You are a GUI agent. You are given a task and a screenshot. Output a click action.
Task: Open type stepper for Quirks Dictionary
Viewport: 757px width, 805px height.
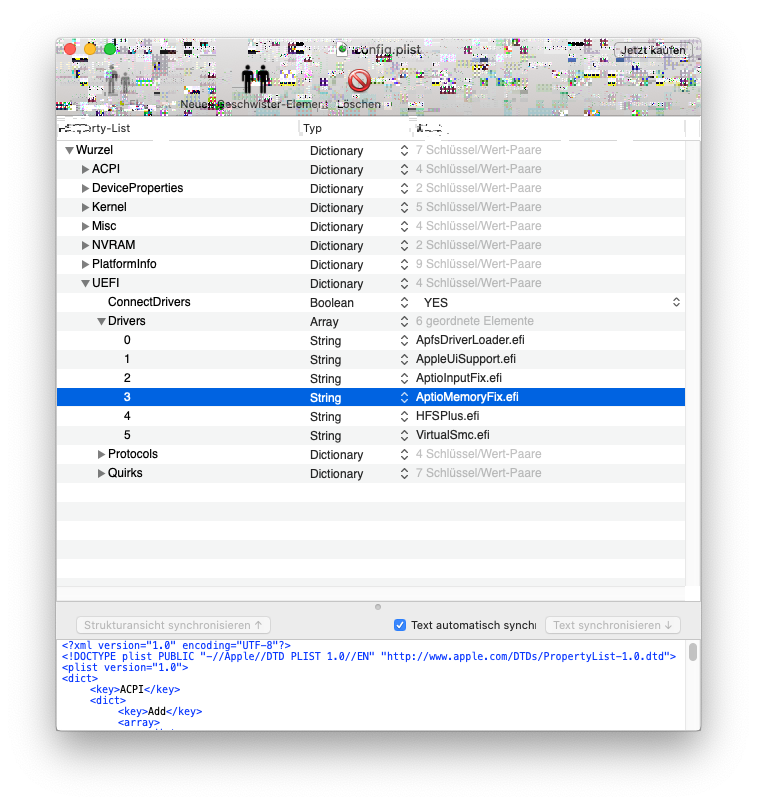pyautogui.click(x=404, y=473)
